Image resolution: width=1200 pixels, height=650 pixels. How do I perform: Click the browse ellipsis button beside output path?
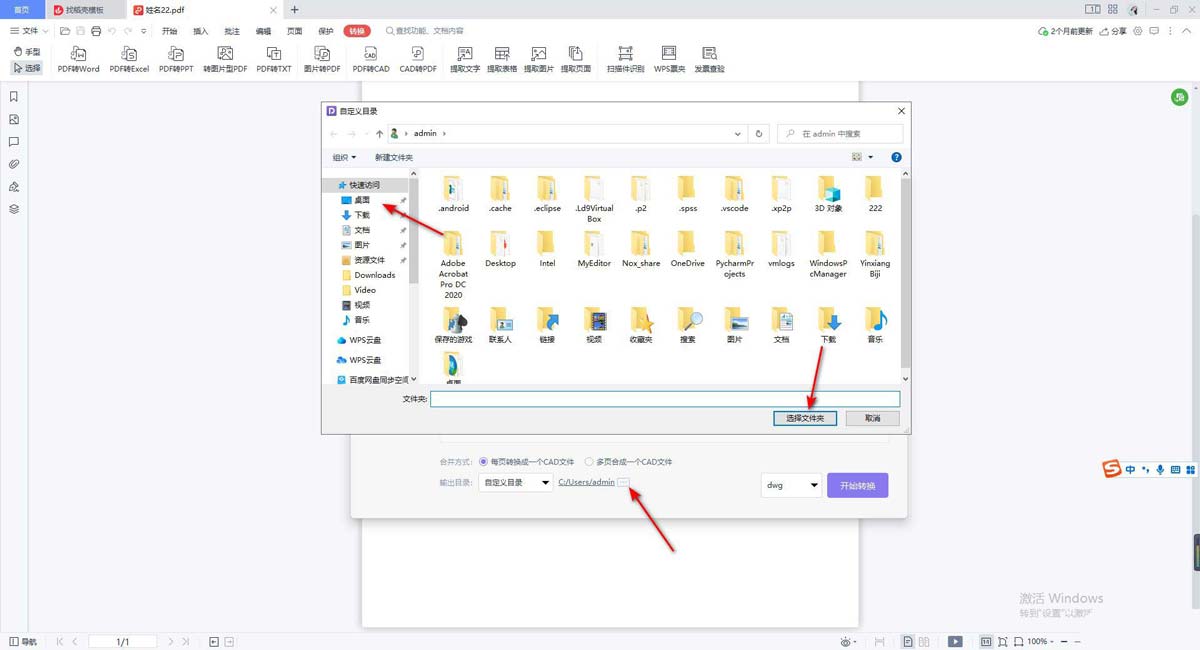(x=623, y=482)
